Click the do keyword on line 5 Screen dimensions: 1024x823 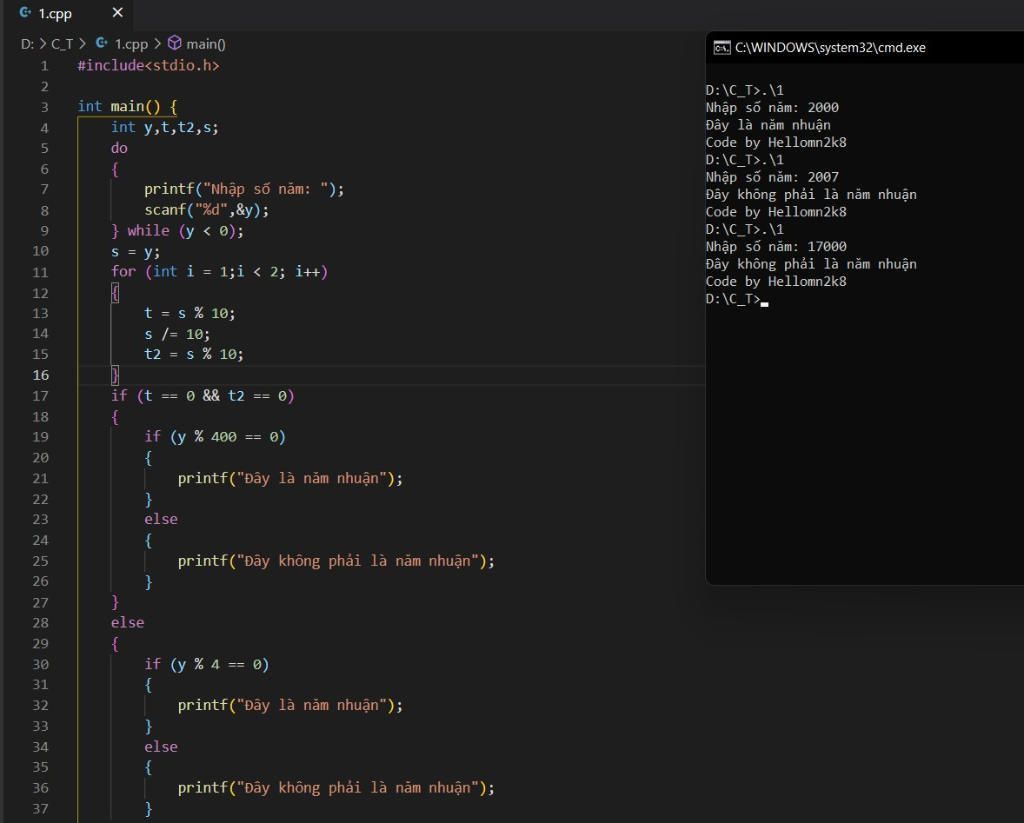(x=119, y=148)
